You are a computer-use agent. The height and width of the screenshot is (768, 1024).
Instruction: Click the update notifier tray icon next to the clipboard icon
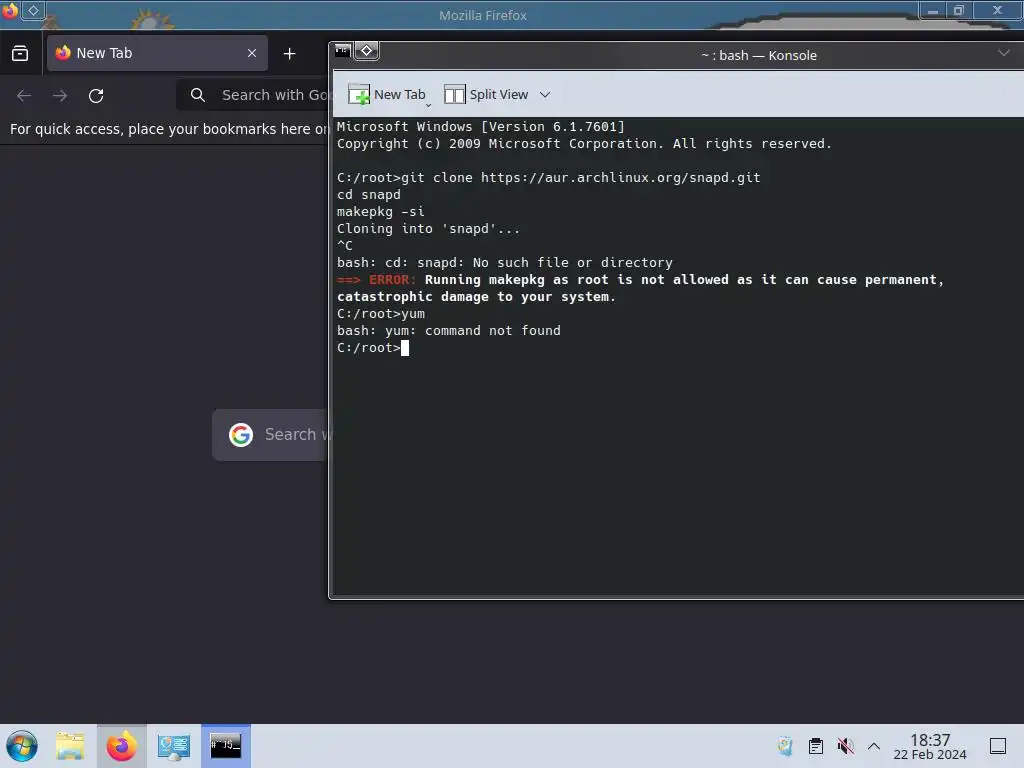(785, 746)
